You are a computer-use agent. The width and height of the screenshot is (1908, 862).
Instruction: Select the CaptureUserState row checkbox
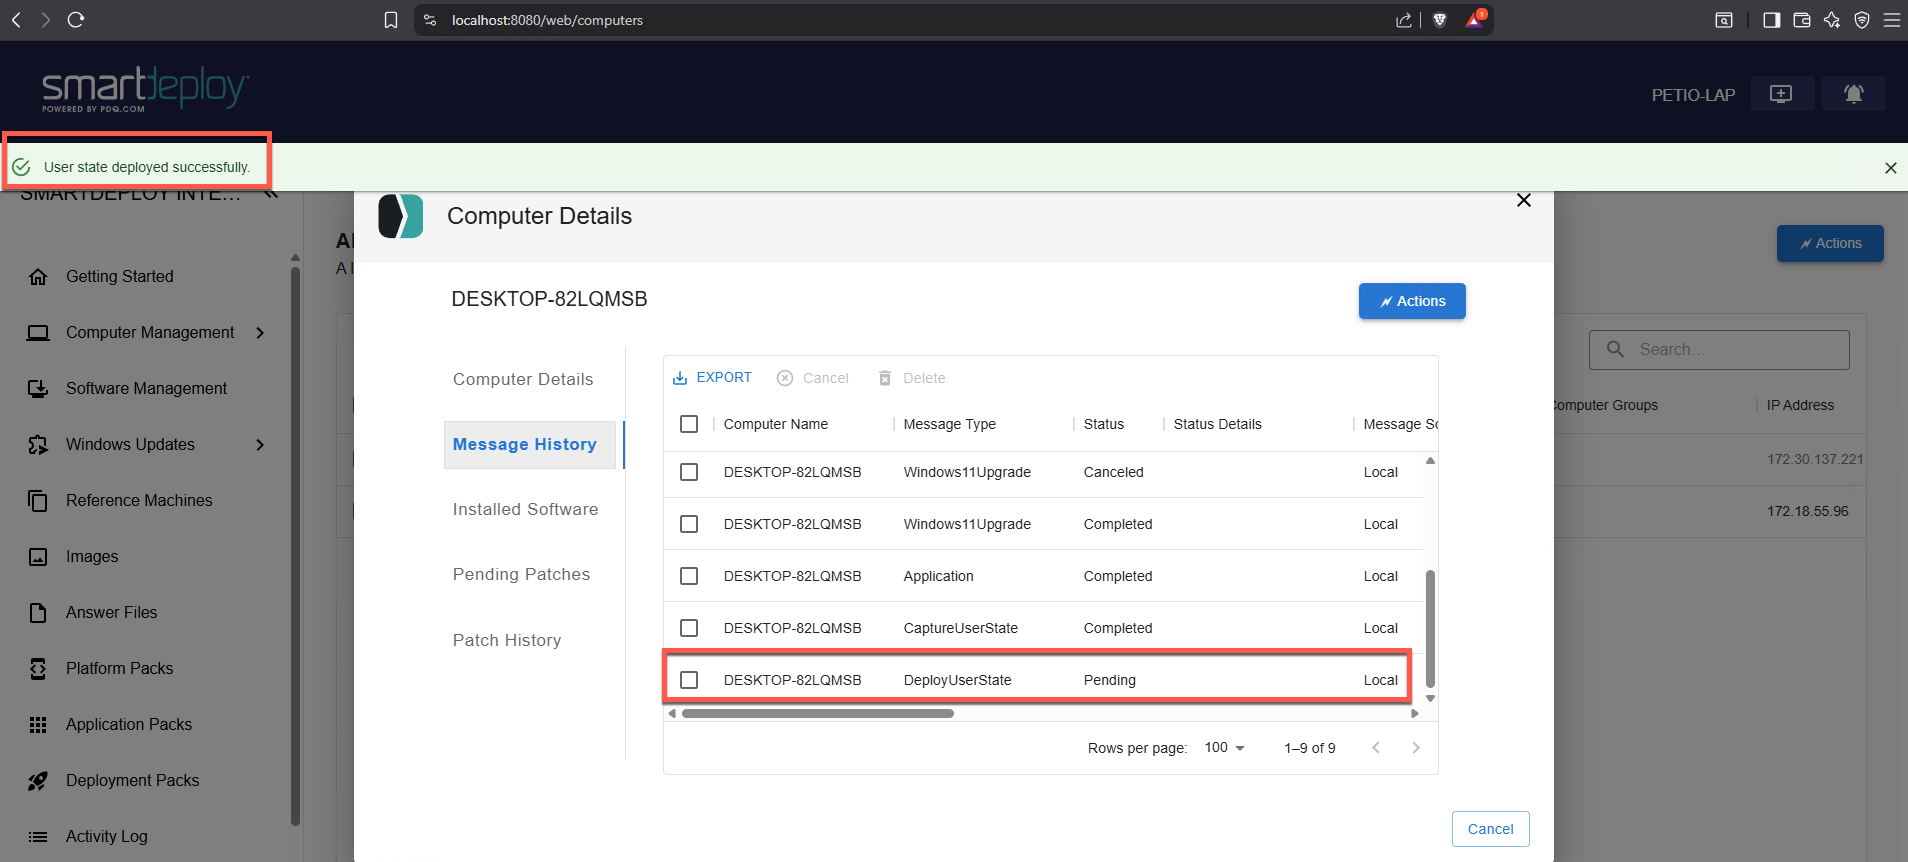pyautogui.click(x=689, y=628)
